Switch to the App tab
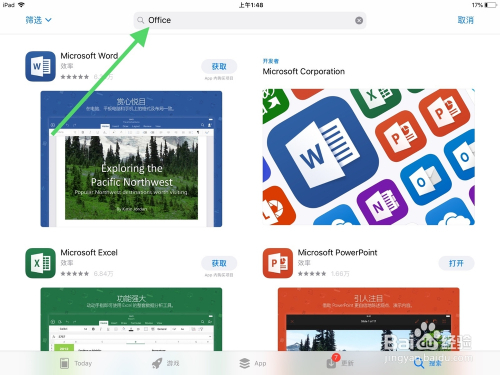 point(253,363)
